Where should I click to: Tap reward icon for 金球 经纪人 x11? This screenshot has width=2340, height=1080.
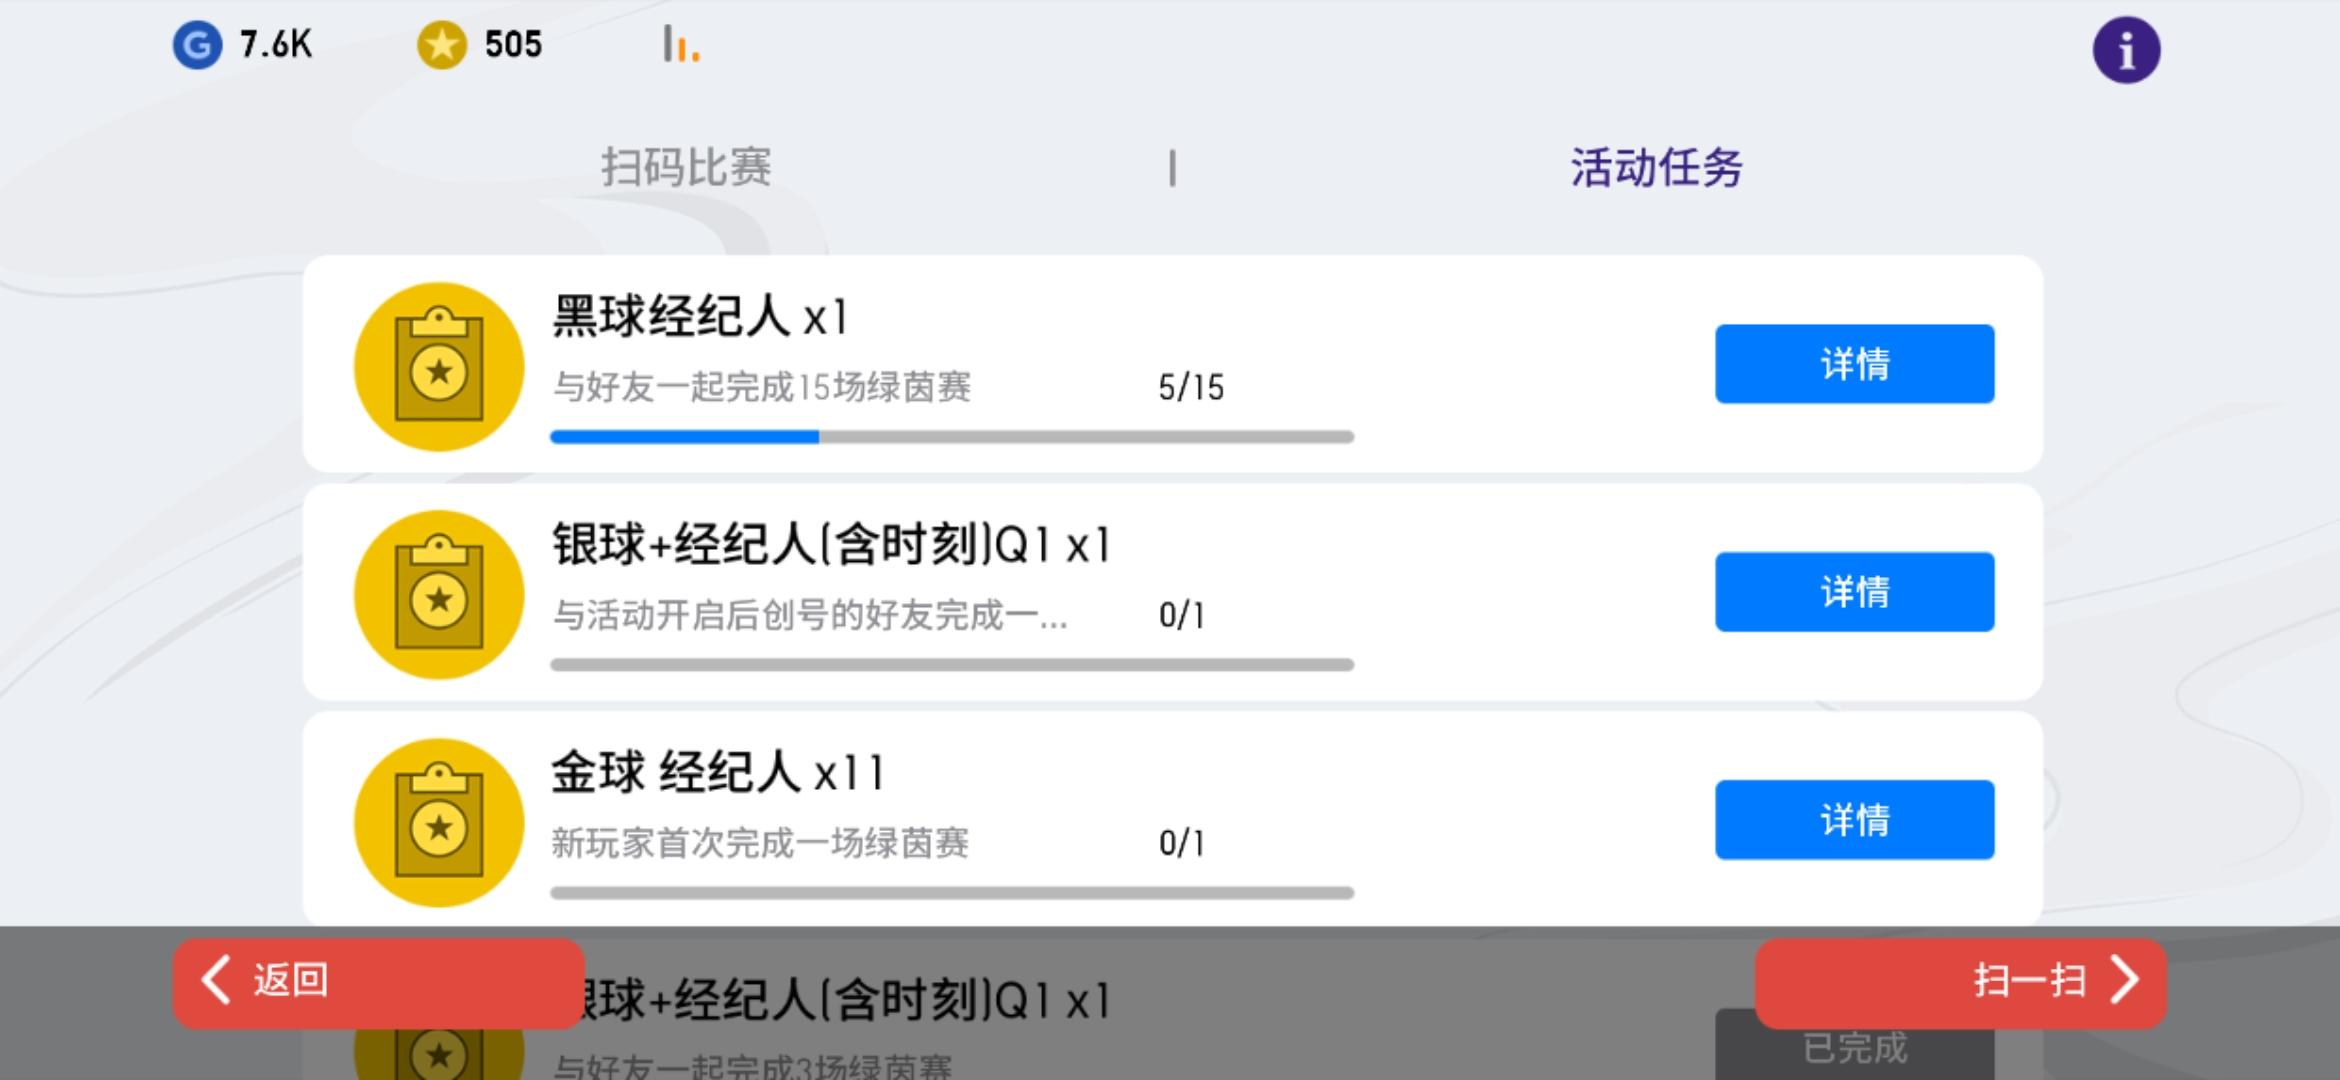pos(439,823)
